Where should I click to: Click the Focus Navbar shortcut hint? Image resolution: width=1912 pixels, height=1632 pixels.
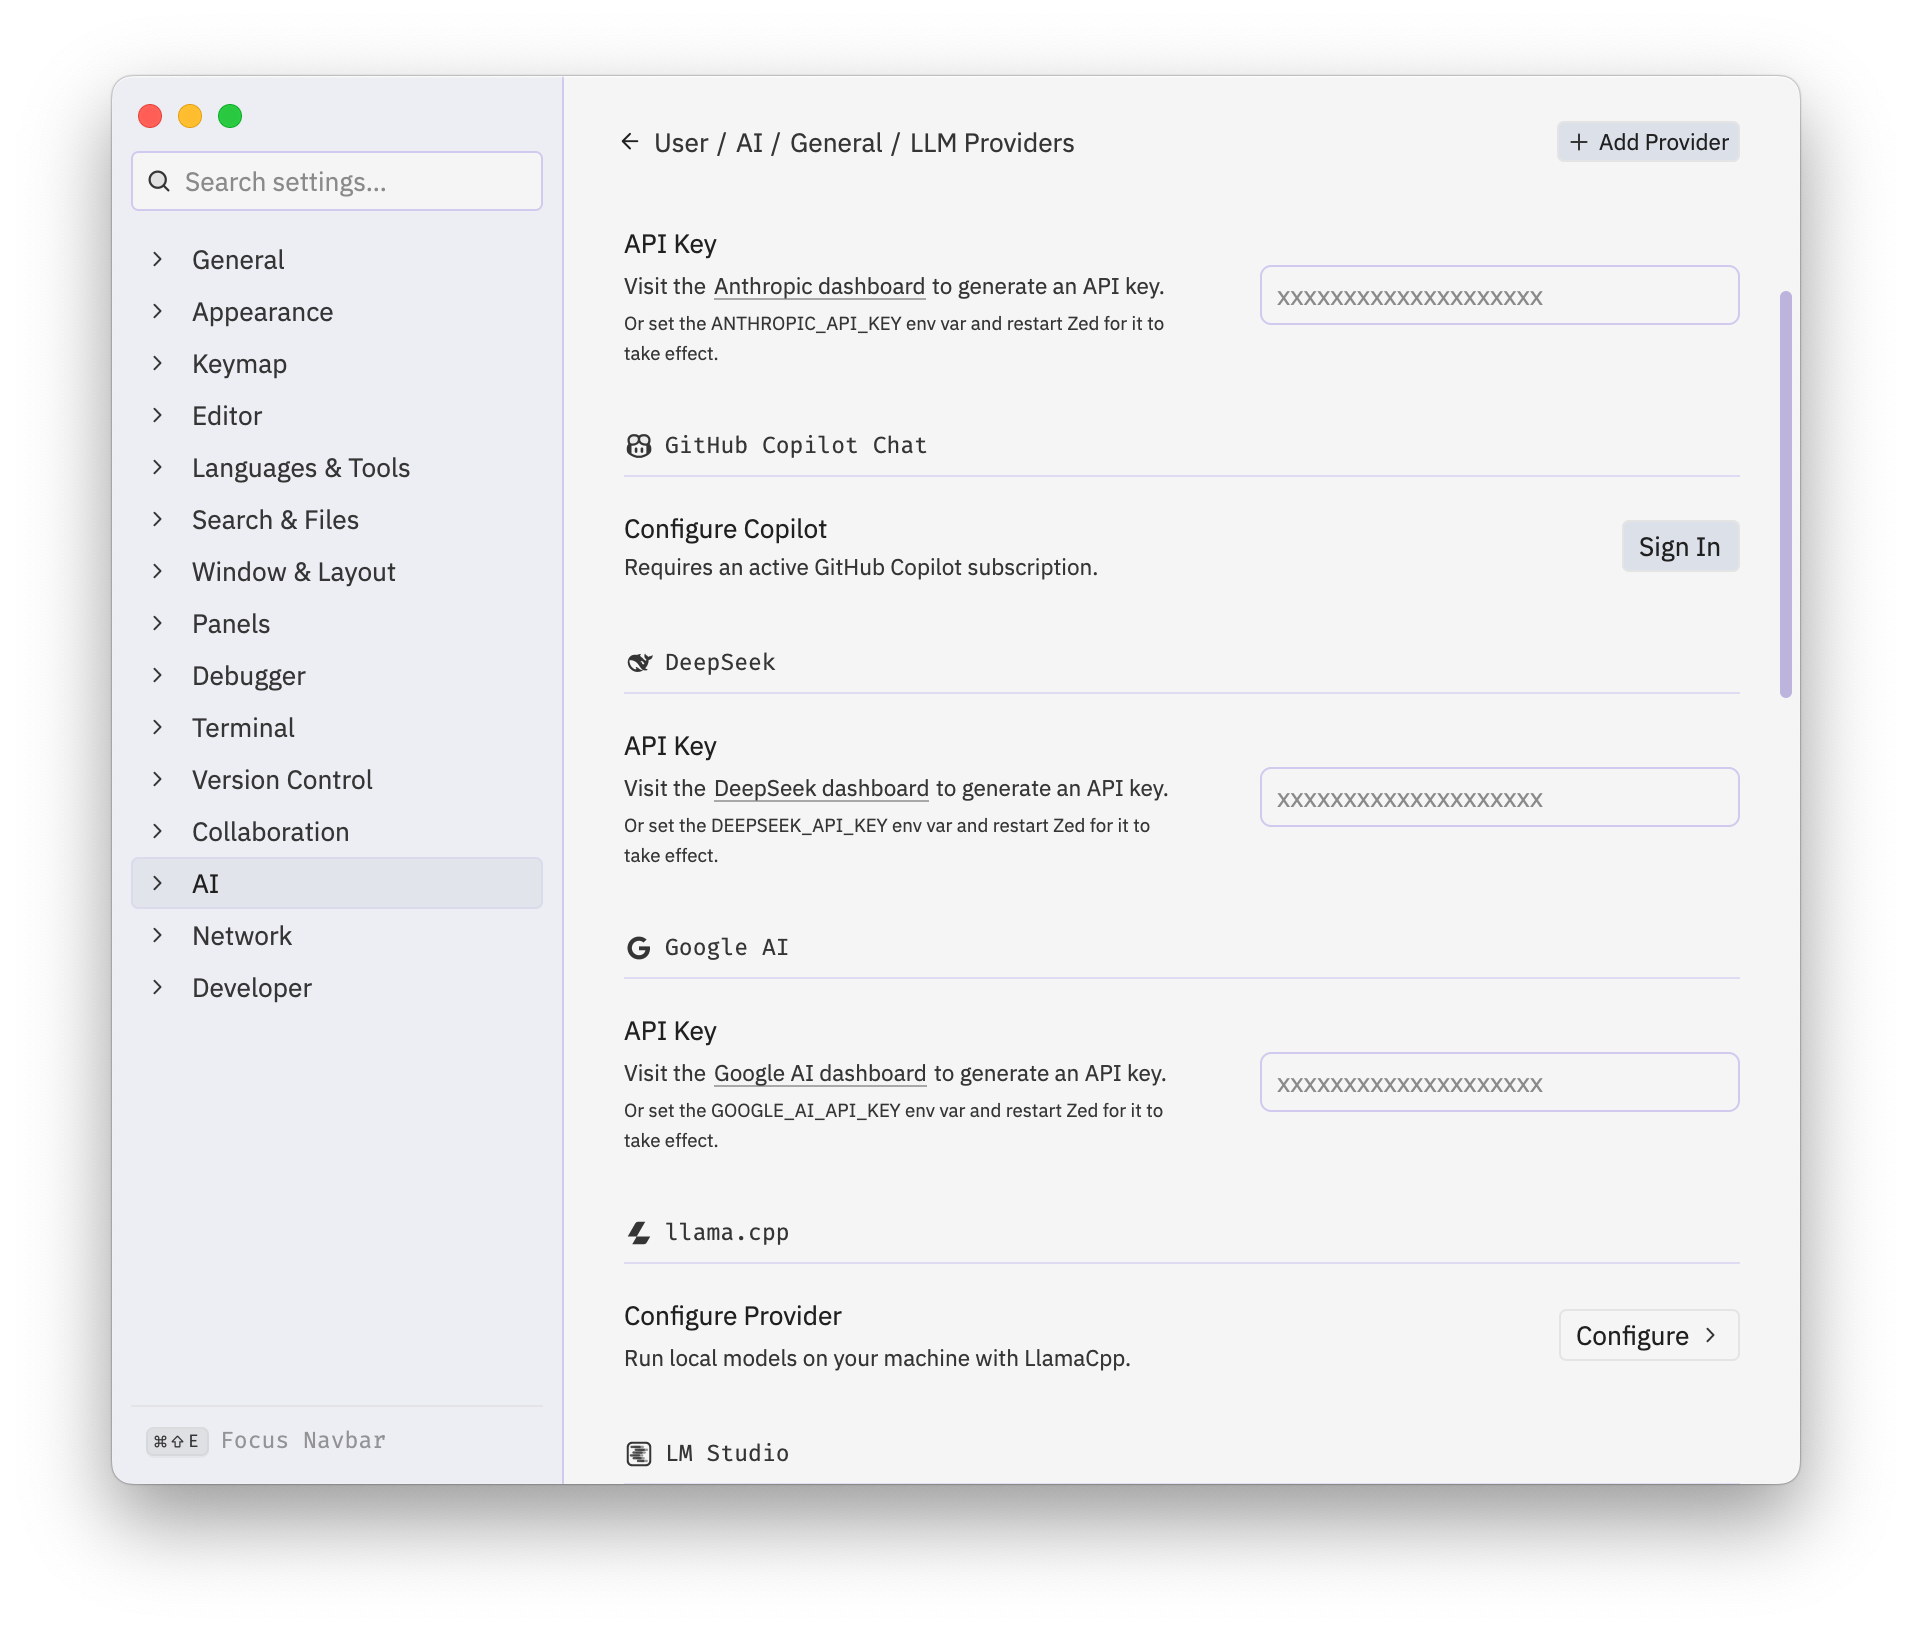click(266, 1440)
